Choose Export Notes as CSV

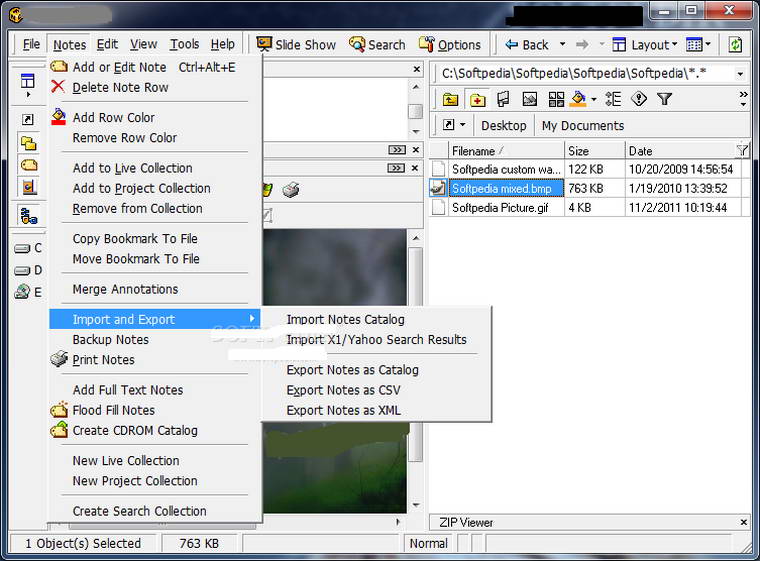coord(377,390)
